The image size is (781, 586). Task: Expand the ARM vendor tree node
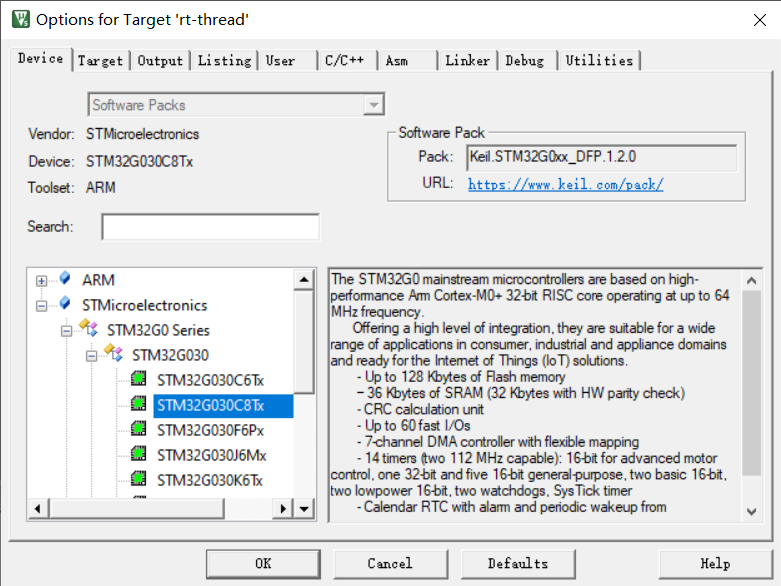tap(42, 281)
